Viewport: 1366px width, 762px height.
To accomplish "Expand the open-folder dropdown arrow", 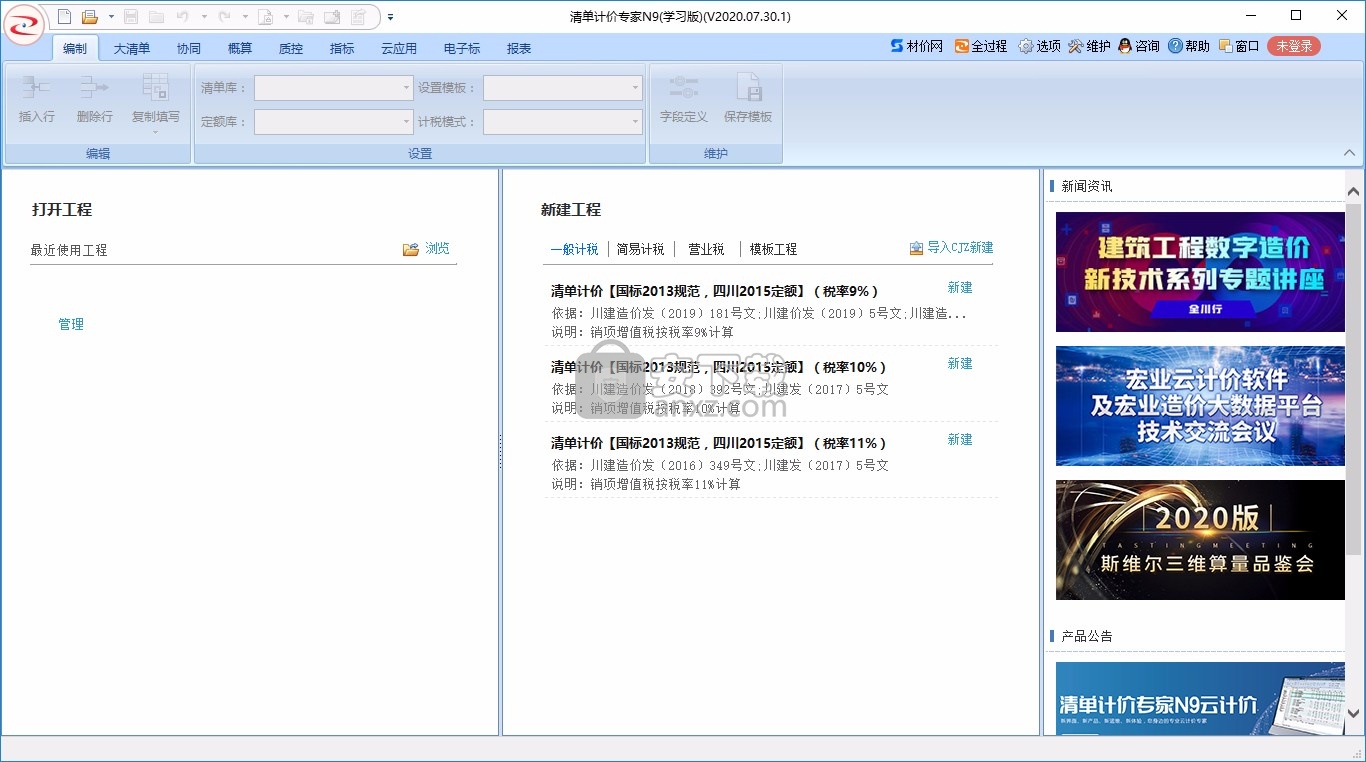I will 111,17.
